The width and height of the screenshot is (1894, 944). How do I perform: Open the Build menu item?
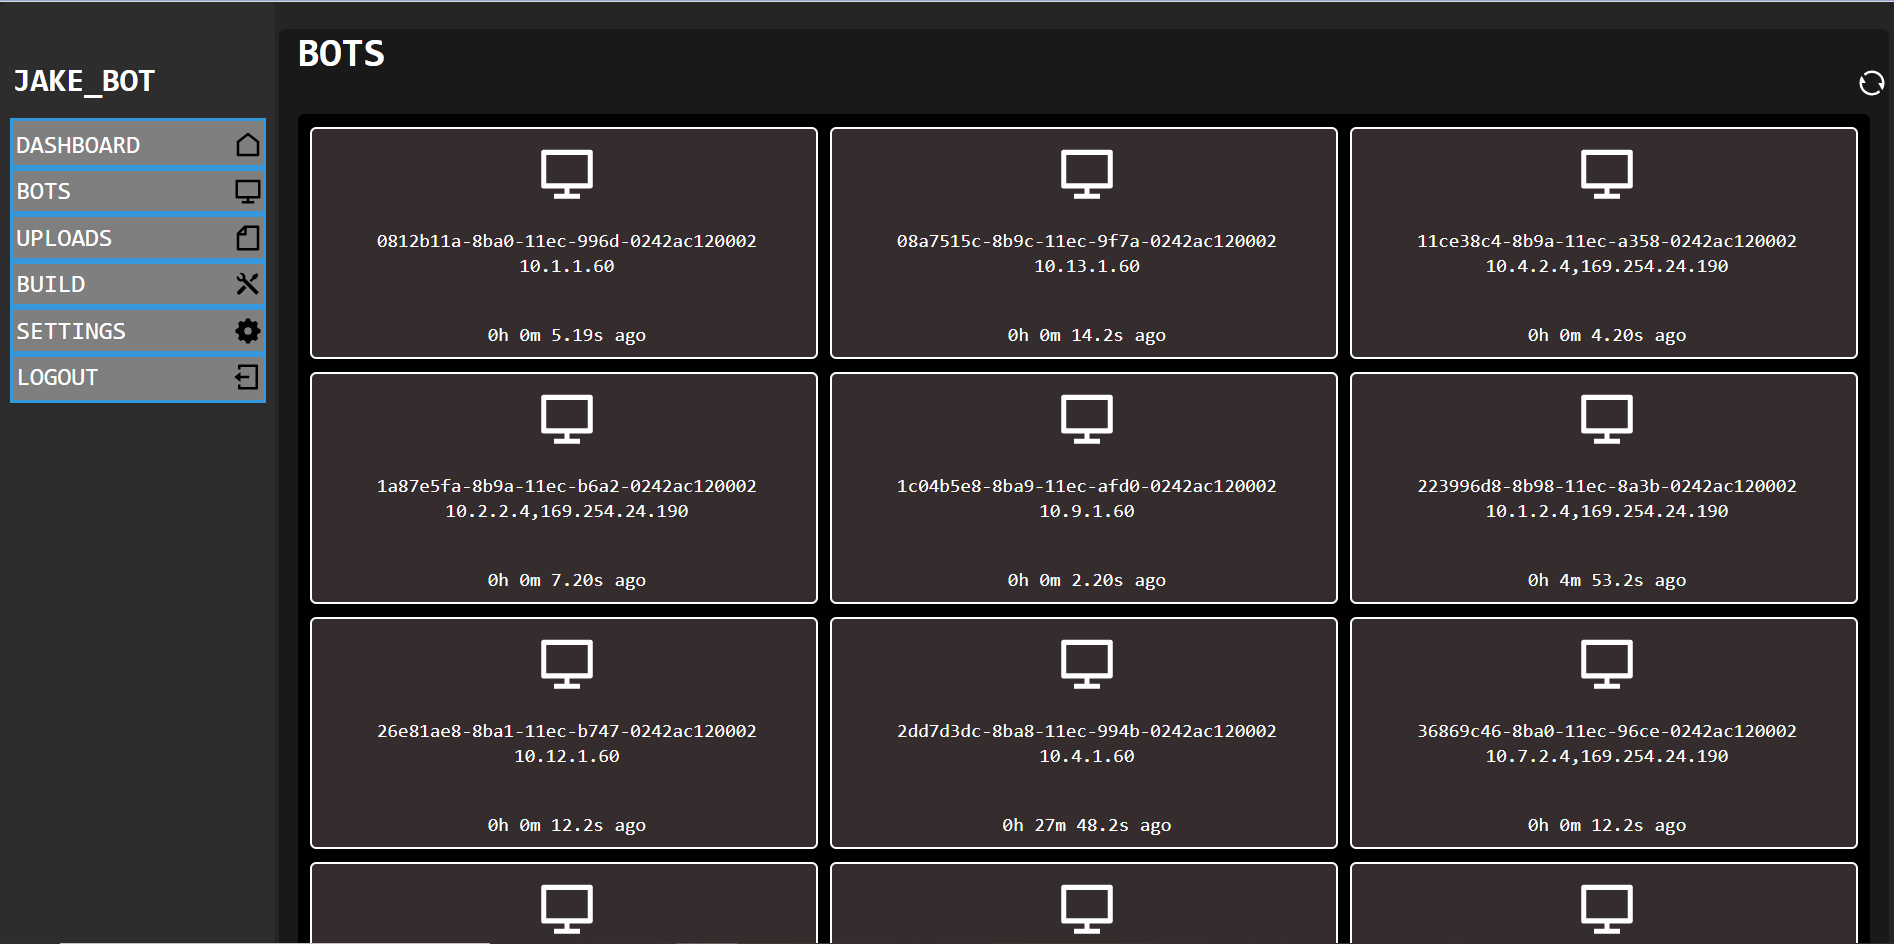(x=138, y=284)
